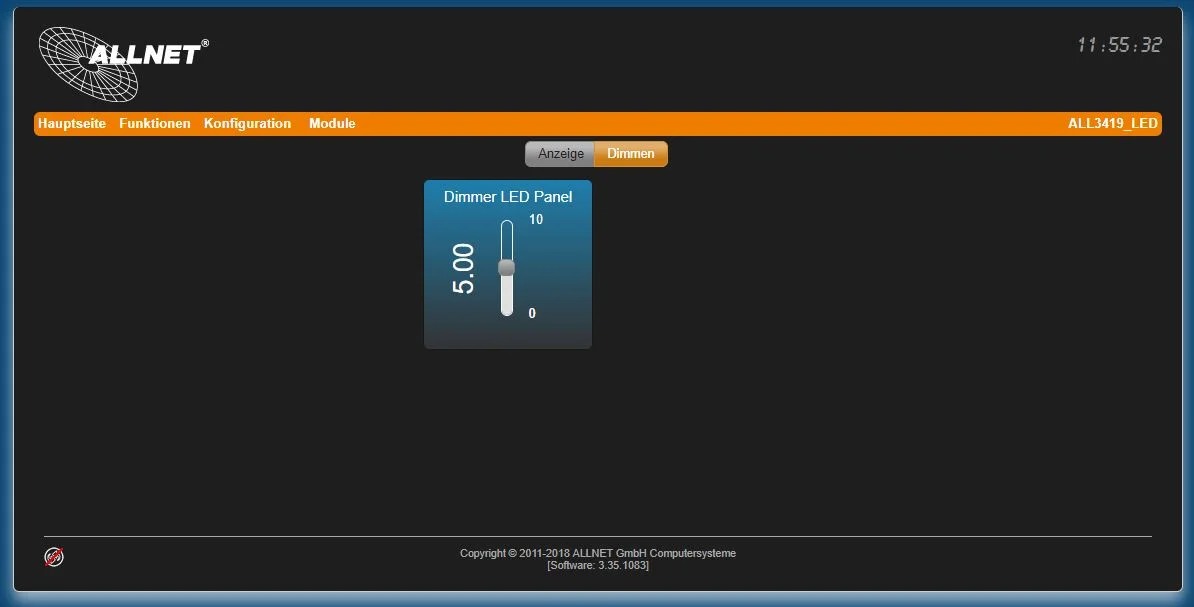Click the dimmer slider handle
Viewport: 1194px width, 607px height.
coord(507,265)
